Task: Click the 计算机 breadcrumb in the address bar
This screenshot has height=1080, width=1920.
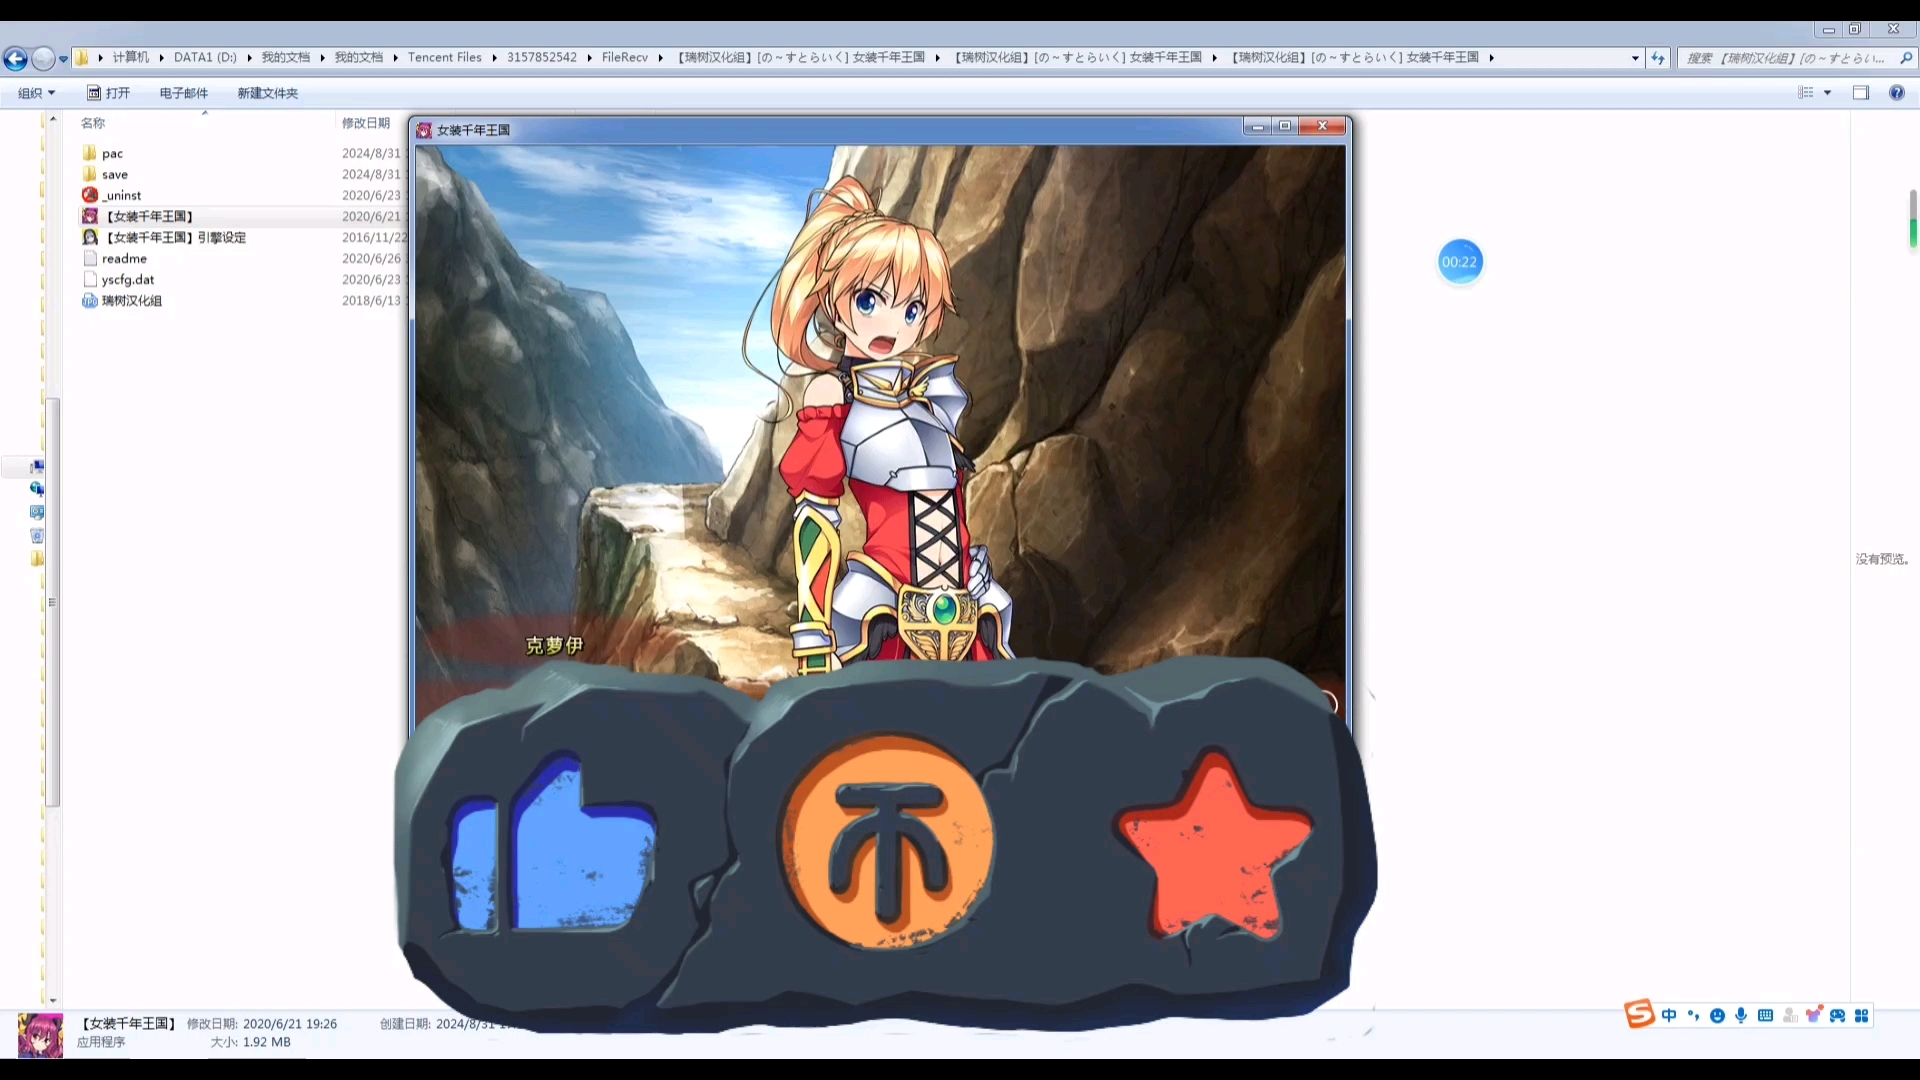Action: (130, 58)
